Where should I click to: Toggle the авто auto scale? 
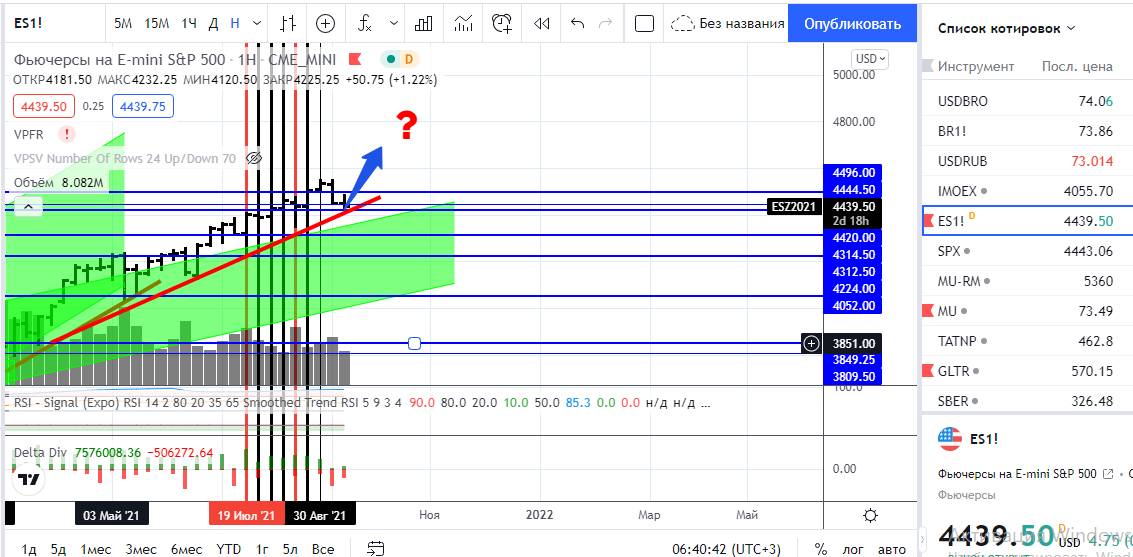coord(892,549)
